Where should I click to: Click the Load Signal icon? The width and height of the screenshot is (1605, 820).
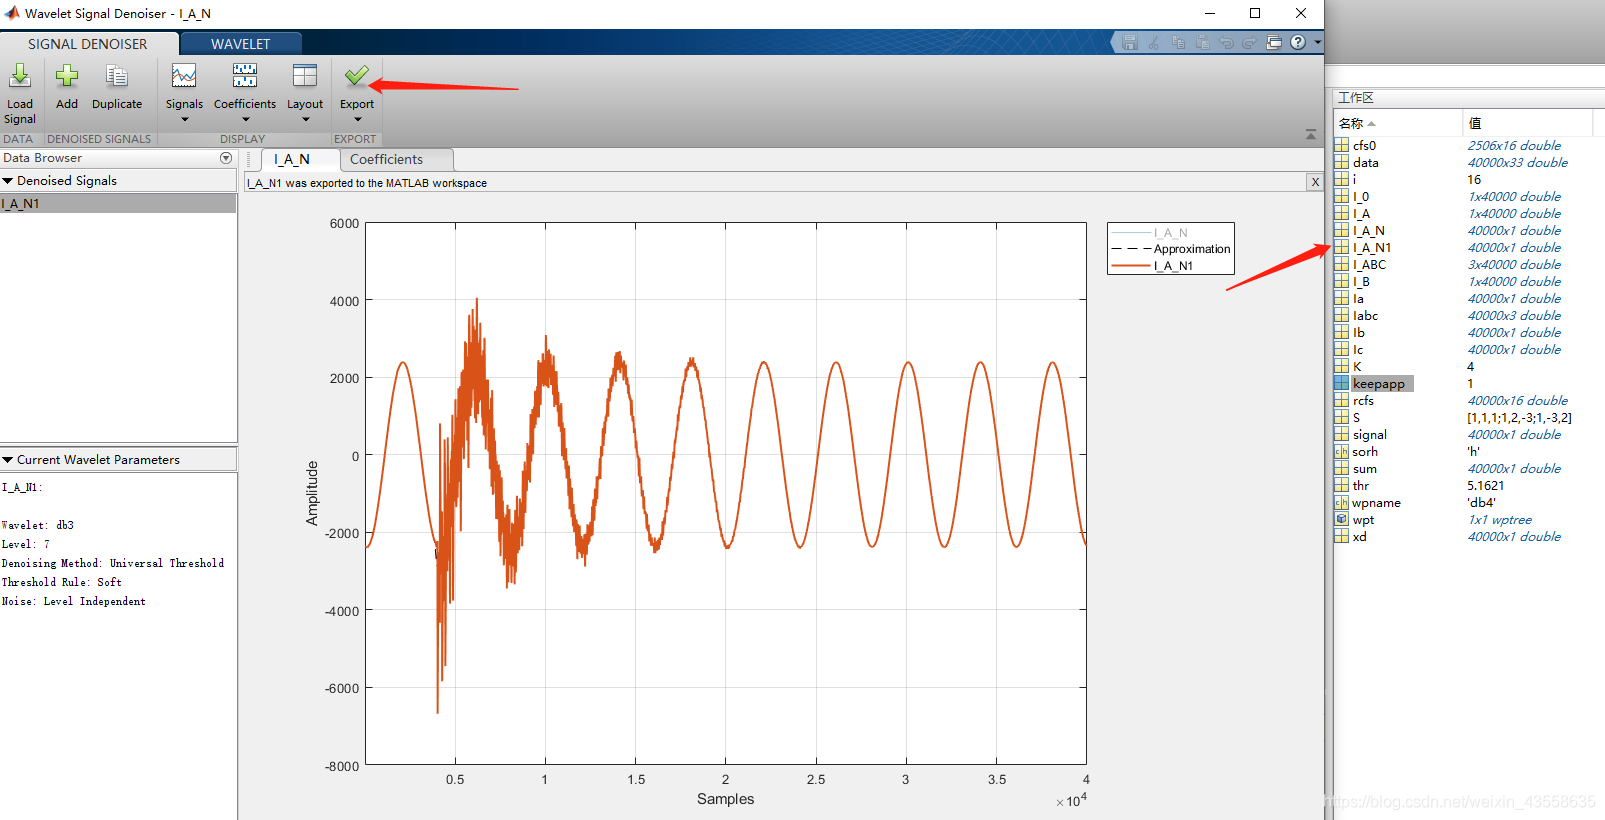[20, 76]
